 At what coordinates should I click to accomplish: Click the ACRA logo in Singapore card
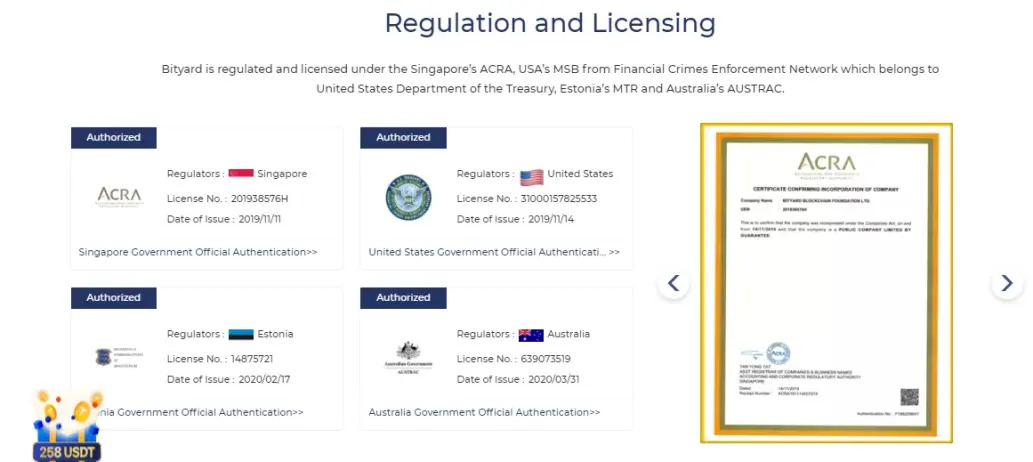[x=119, y=196]
